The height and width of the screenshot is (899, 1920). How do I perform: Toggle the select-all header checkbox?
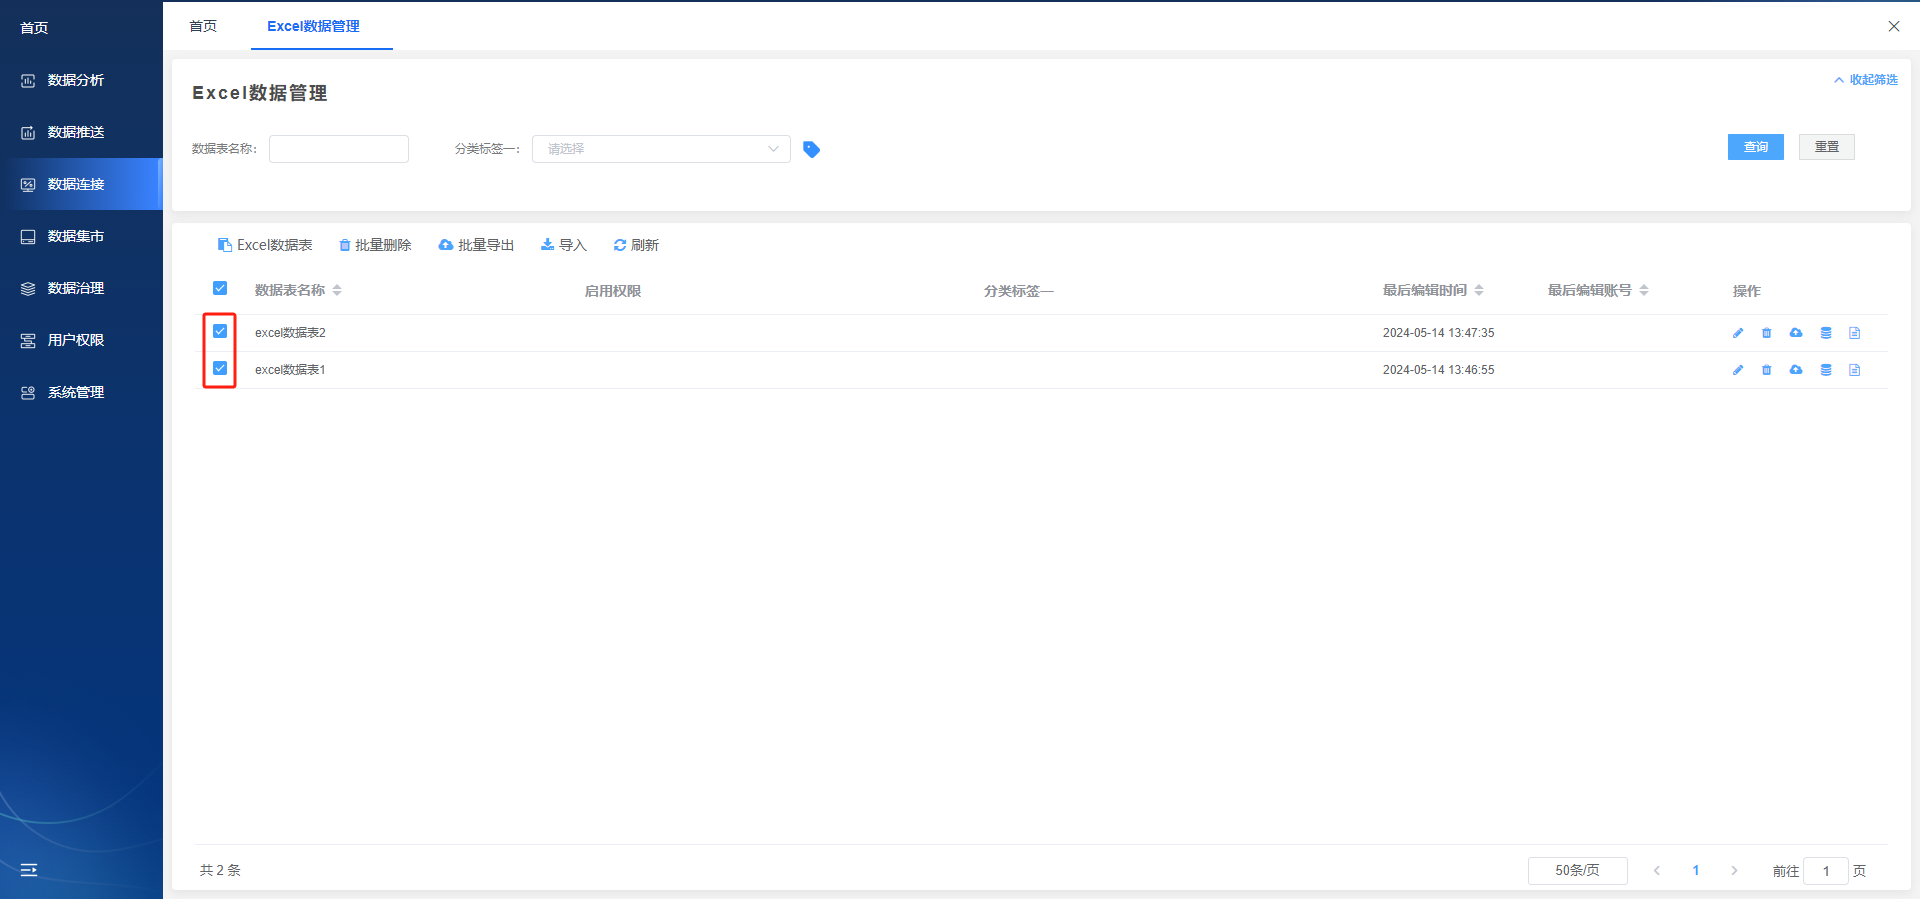pyautogui.click(x=220, y=288)
